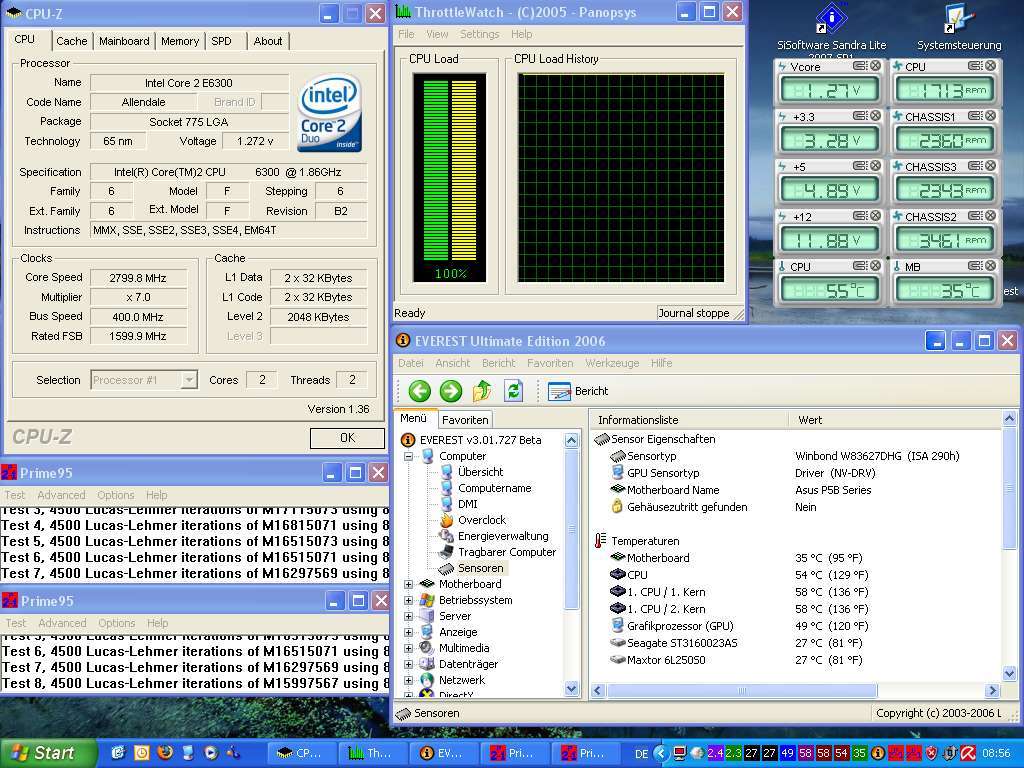Launch Firefox from the quick launch bar
Viewport: 1024px width, 768px height.
pyautogui.click(x=165, y=752)
